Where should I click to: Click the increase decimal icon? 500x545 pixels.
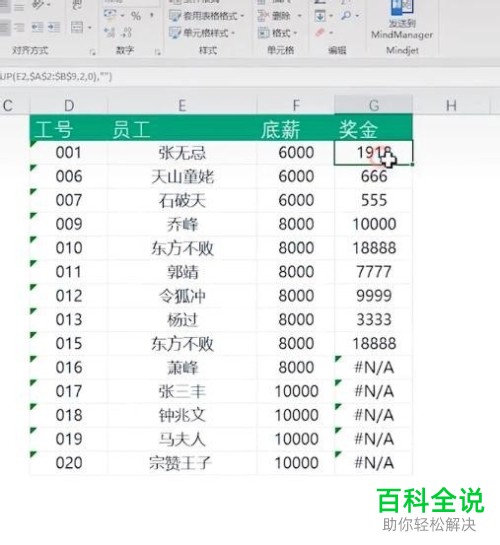[110, 32]
